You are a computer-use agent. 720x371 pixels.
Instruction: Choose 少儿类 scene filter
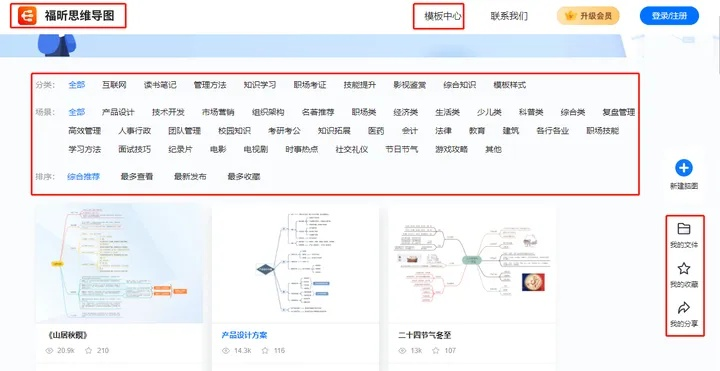489,112
